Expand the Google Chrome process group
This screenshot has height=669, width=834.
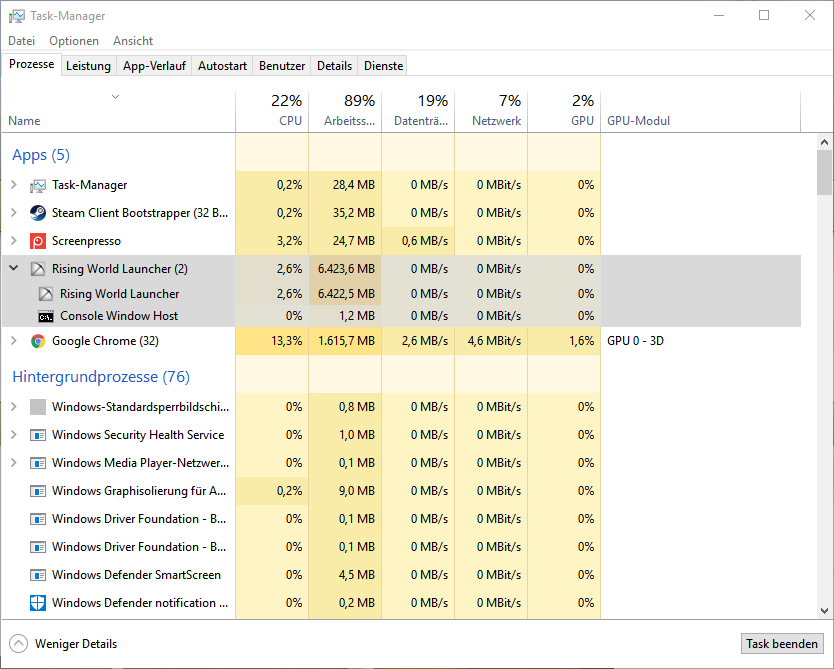point(14,341)
